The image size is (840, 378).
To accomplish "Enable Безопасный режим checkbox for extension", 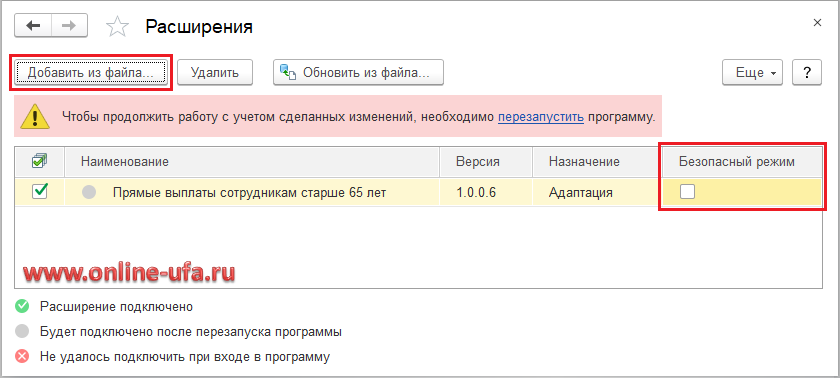I will [687, 192].
